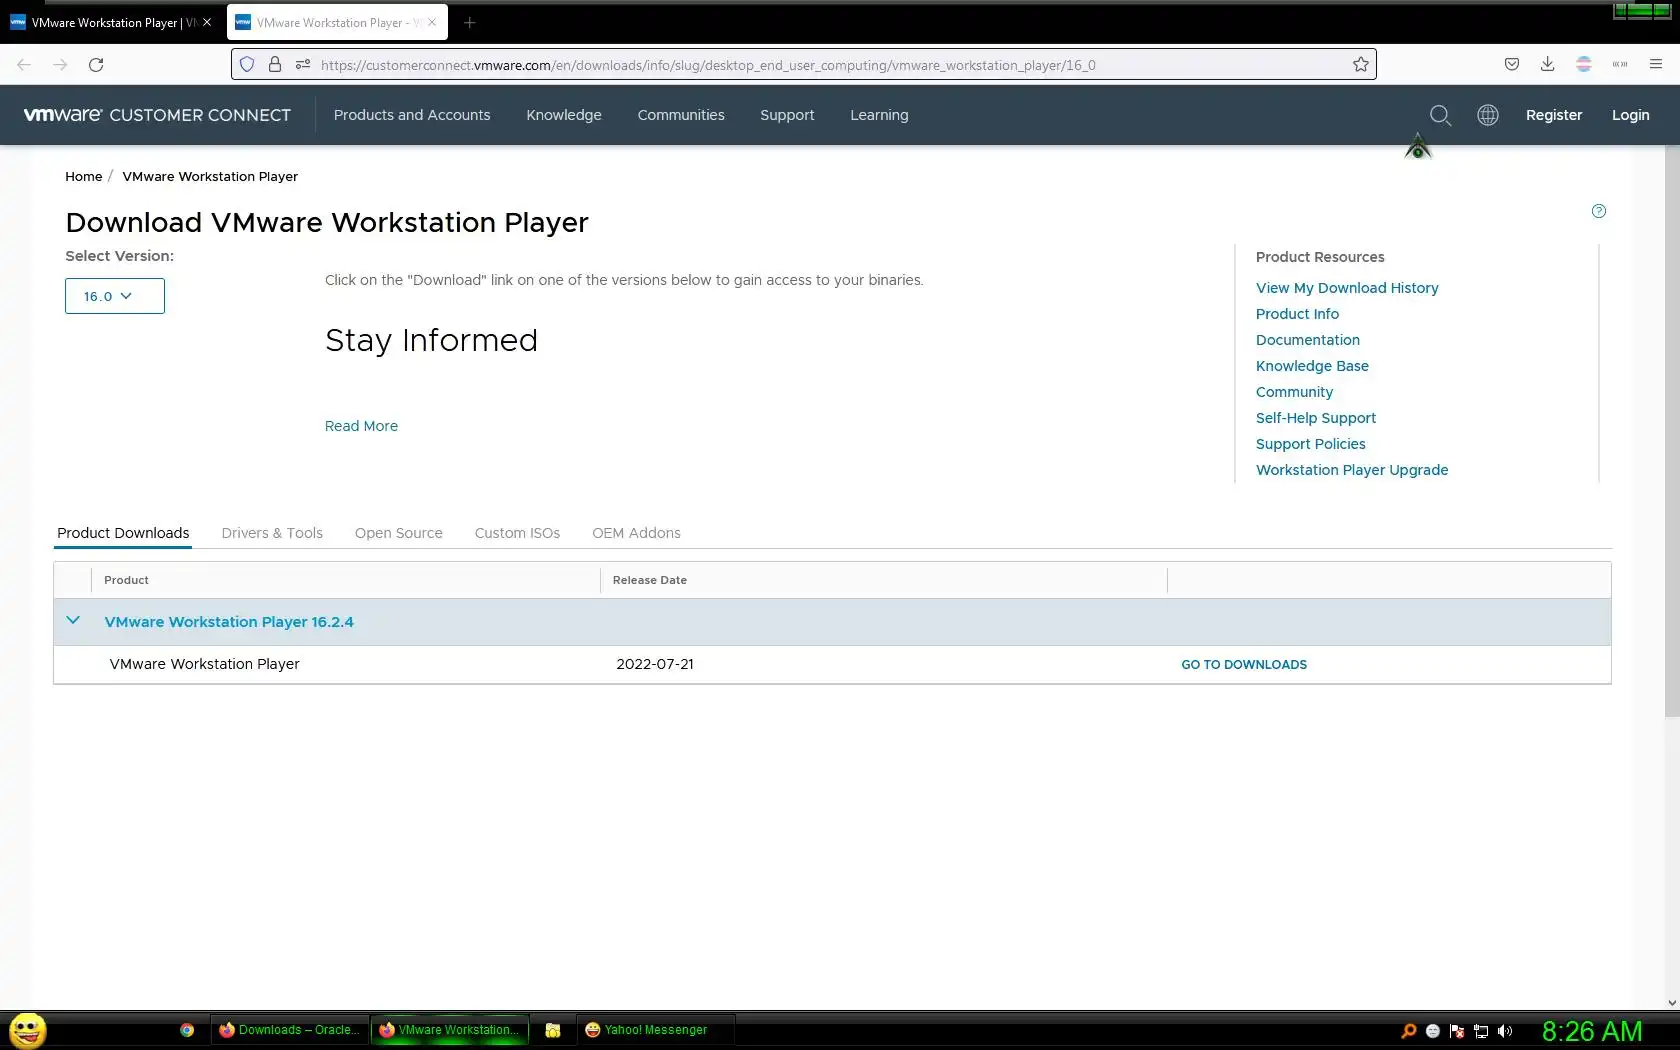Open the Knowledge menu
This screenshot has height=1050, width=1680.
[564, 115]
